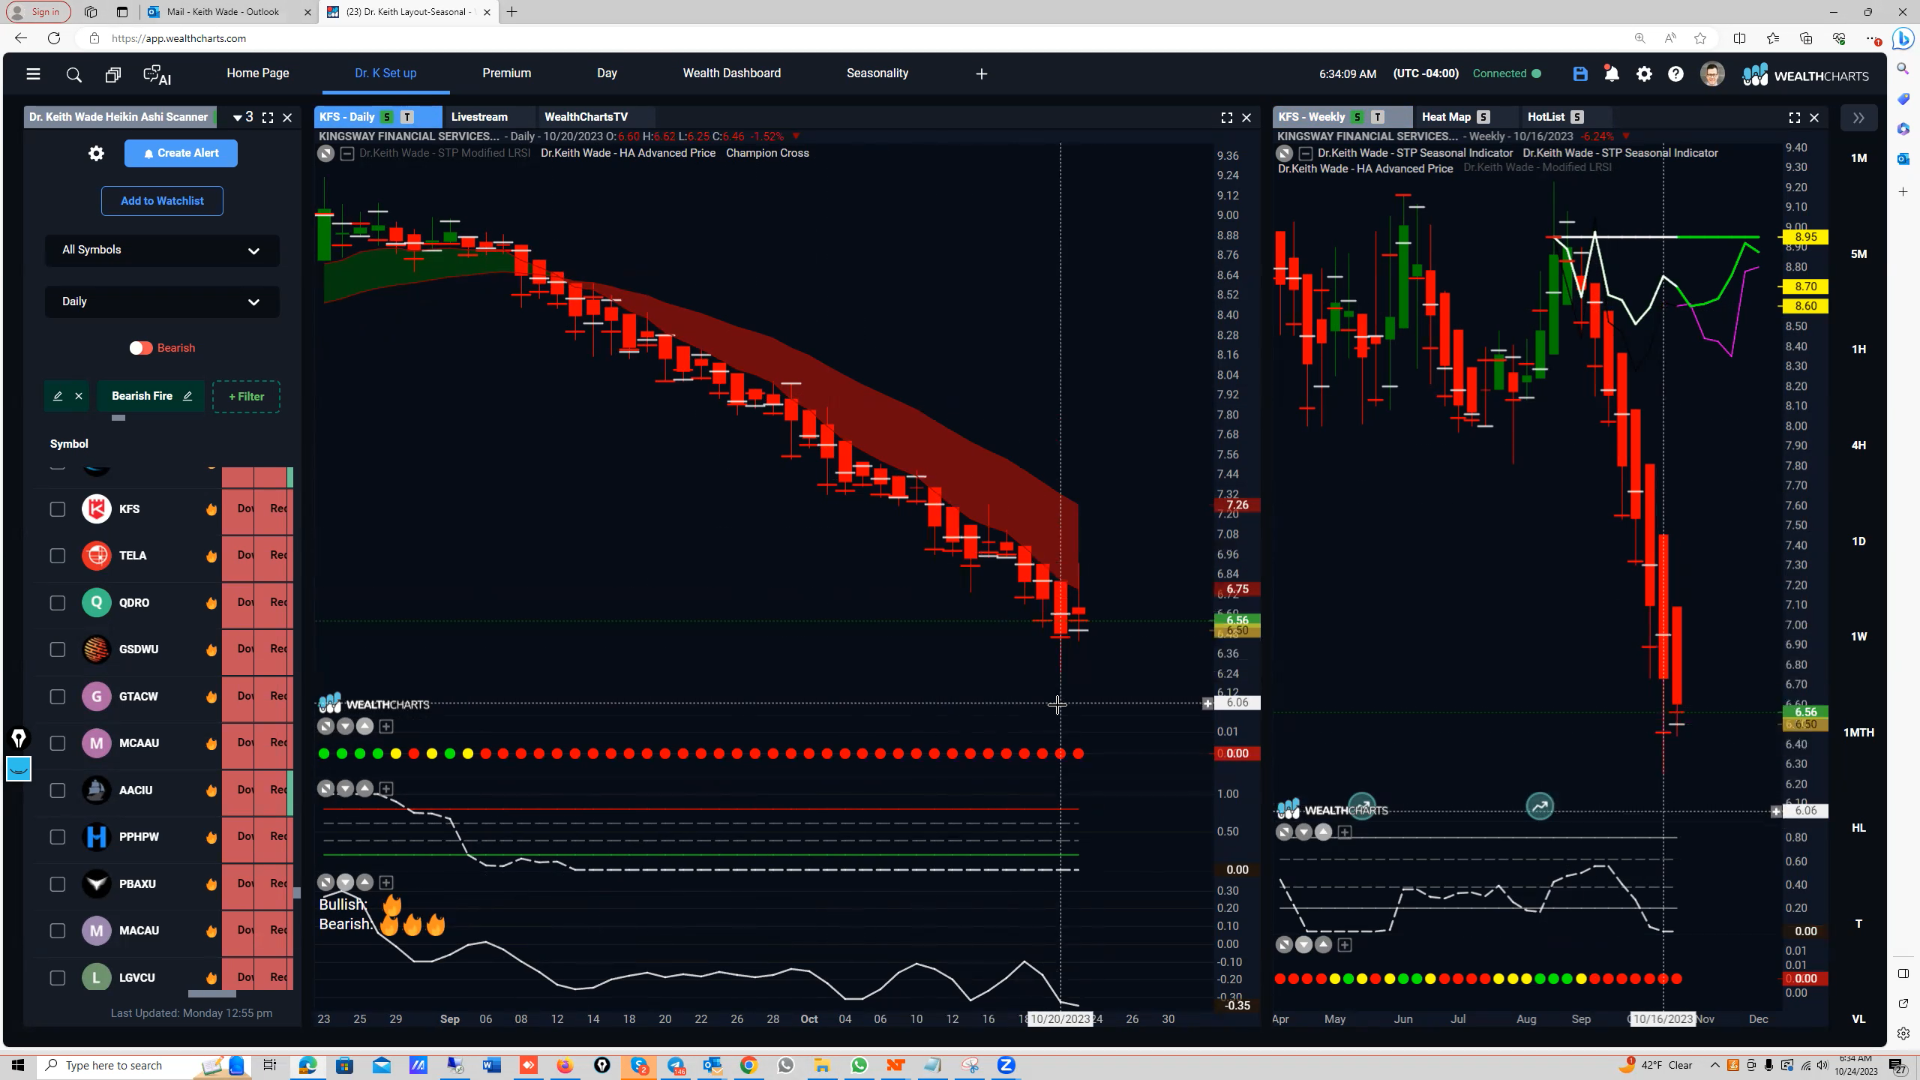Check the GTACW row checkbox

click(57, 697)
